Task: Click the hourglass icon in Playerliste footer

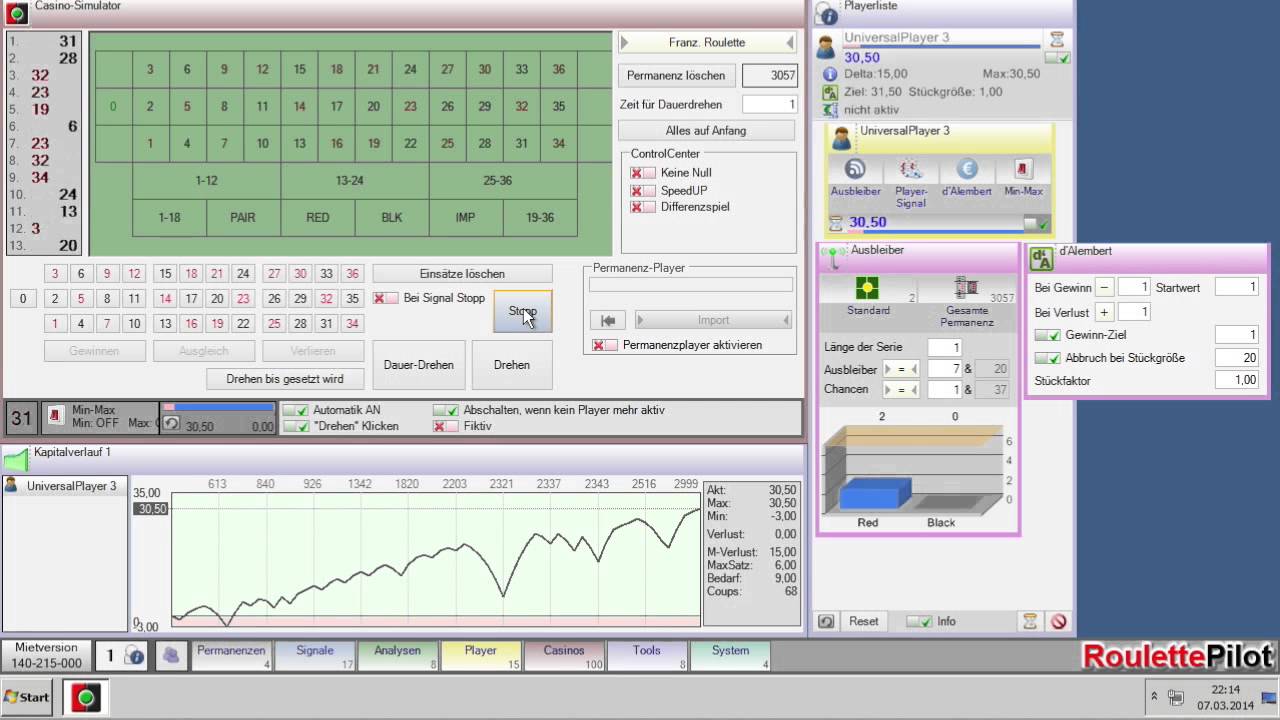Action: coord(1030,621)
